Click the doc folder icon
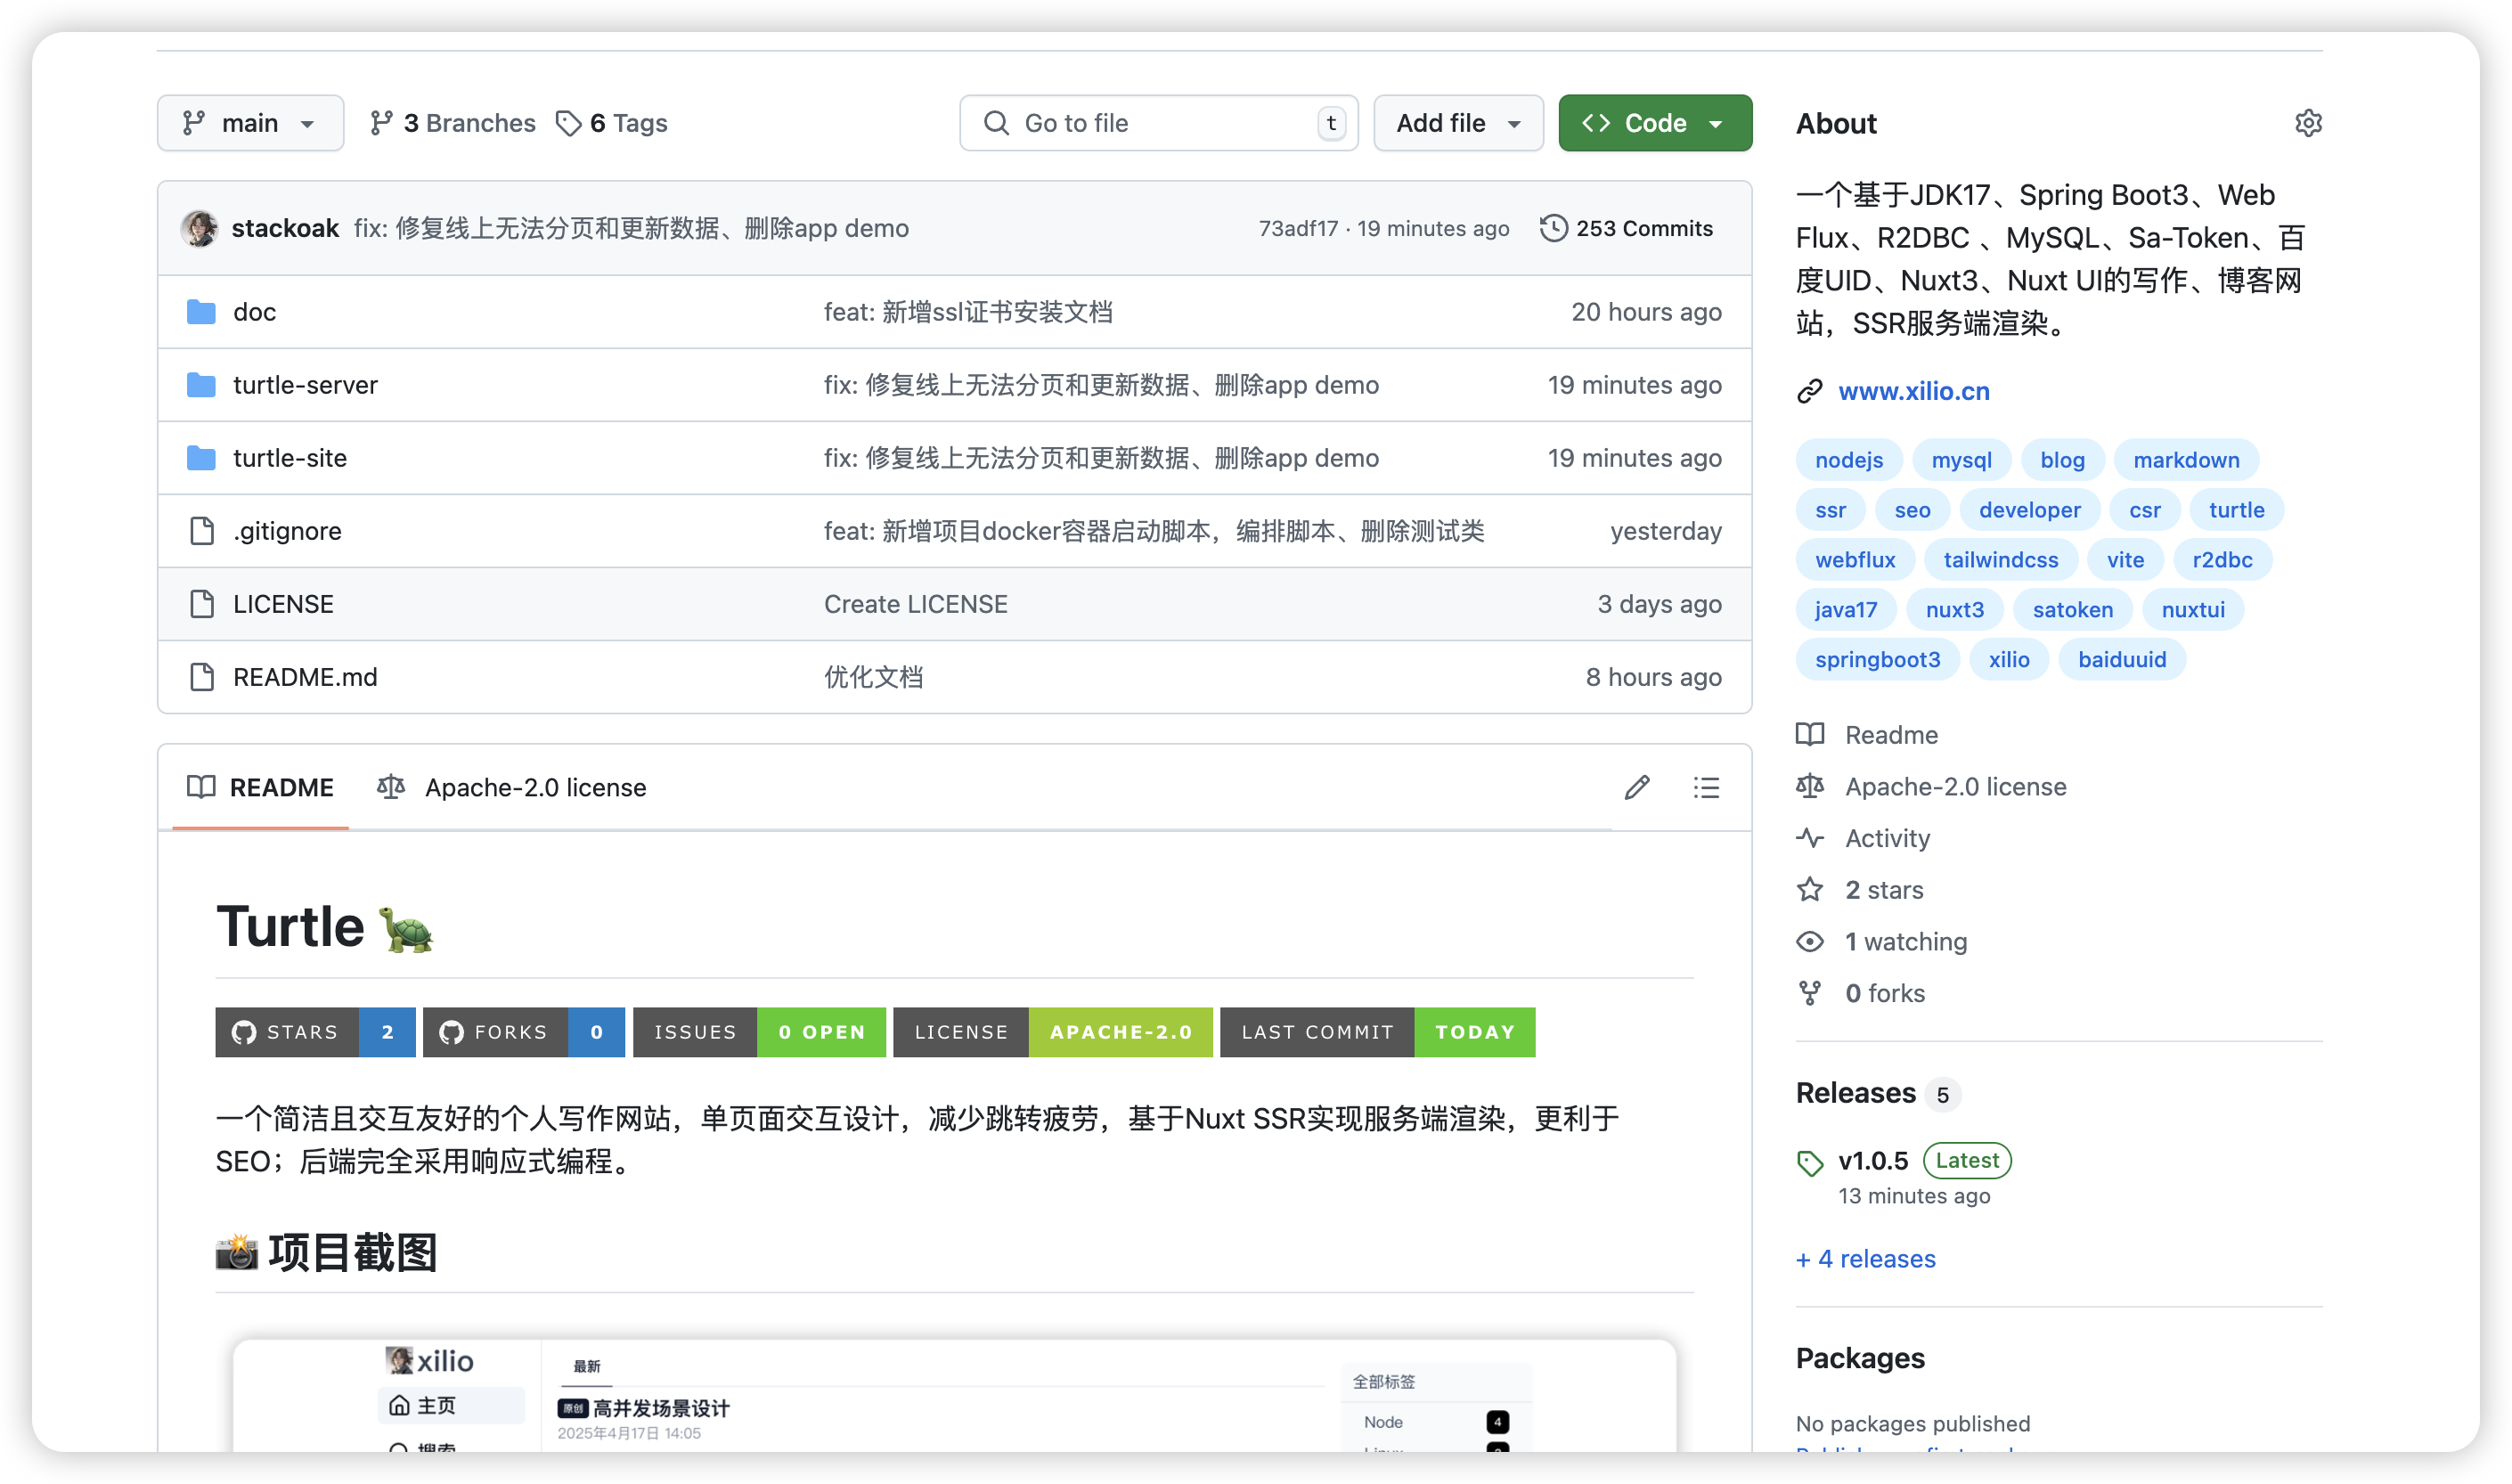The height and width of the screenshot is (1484, 2512). [x=201, y=312]
